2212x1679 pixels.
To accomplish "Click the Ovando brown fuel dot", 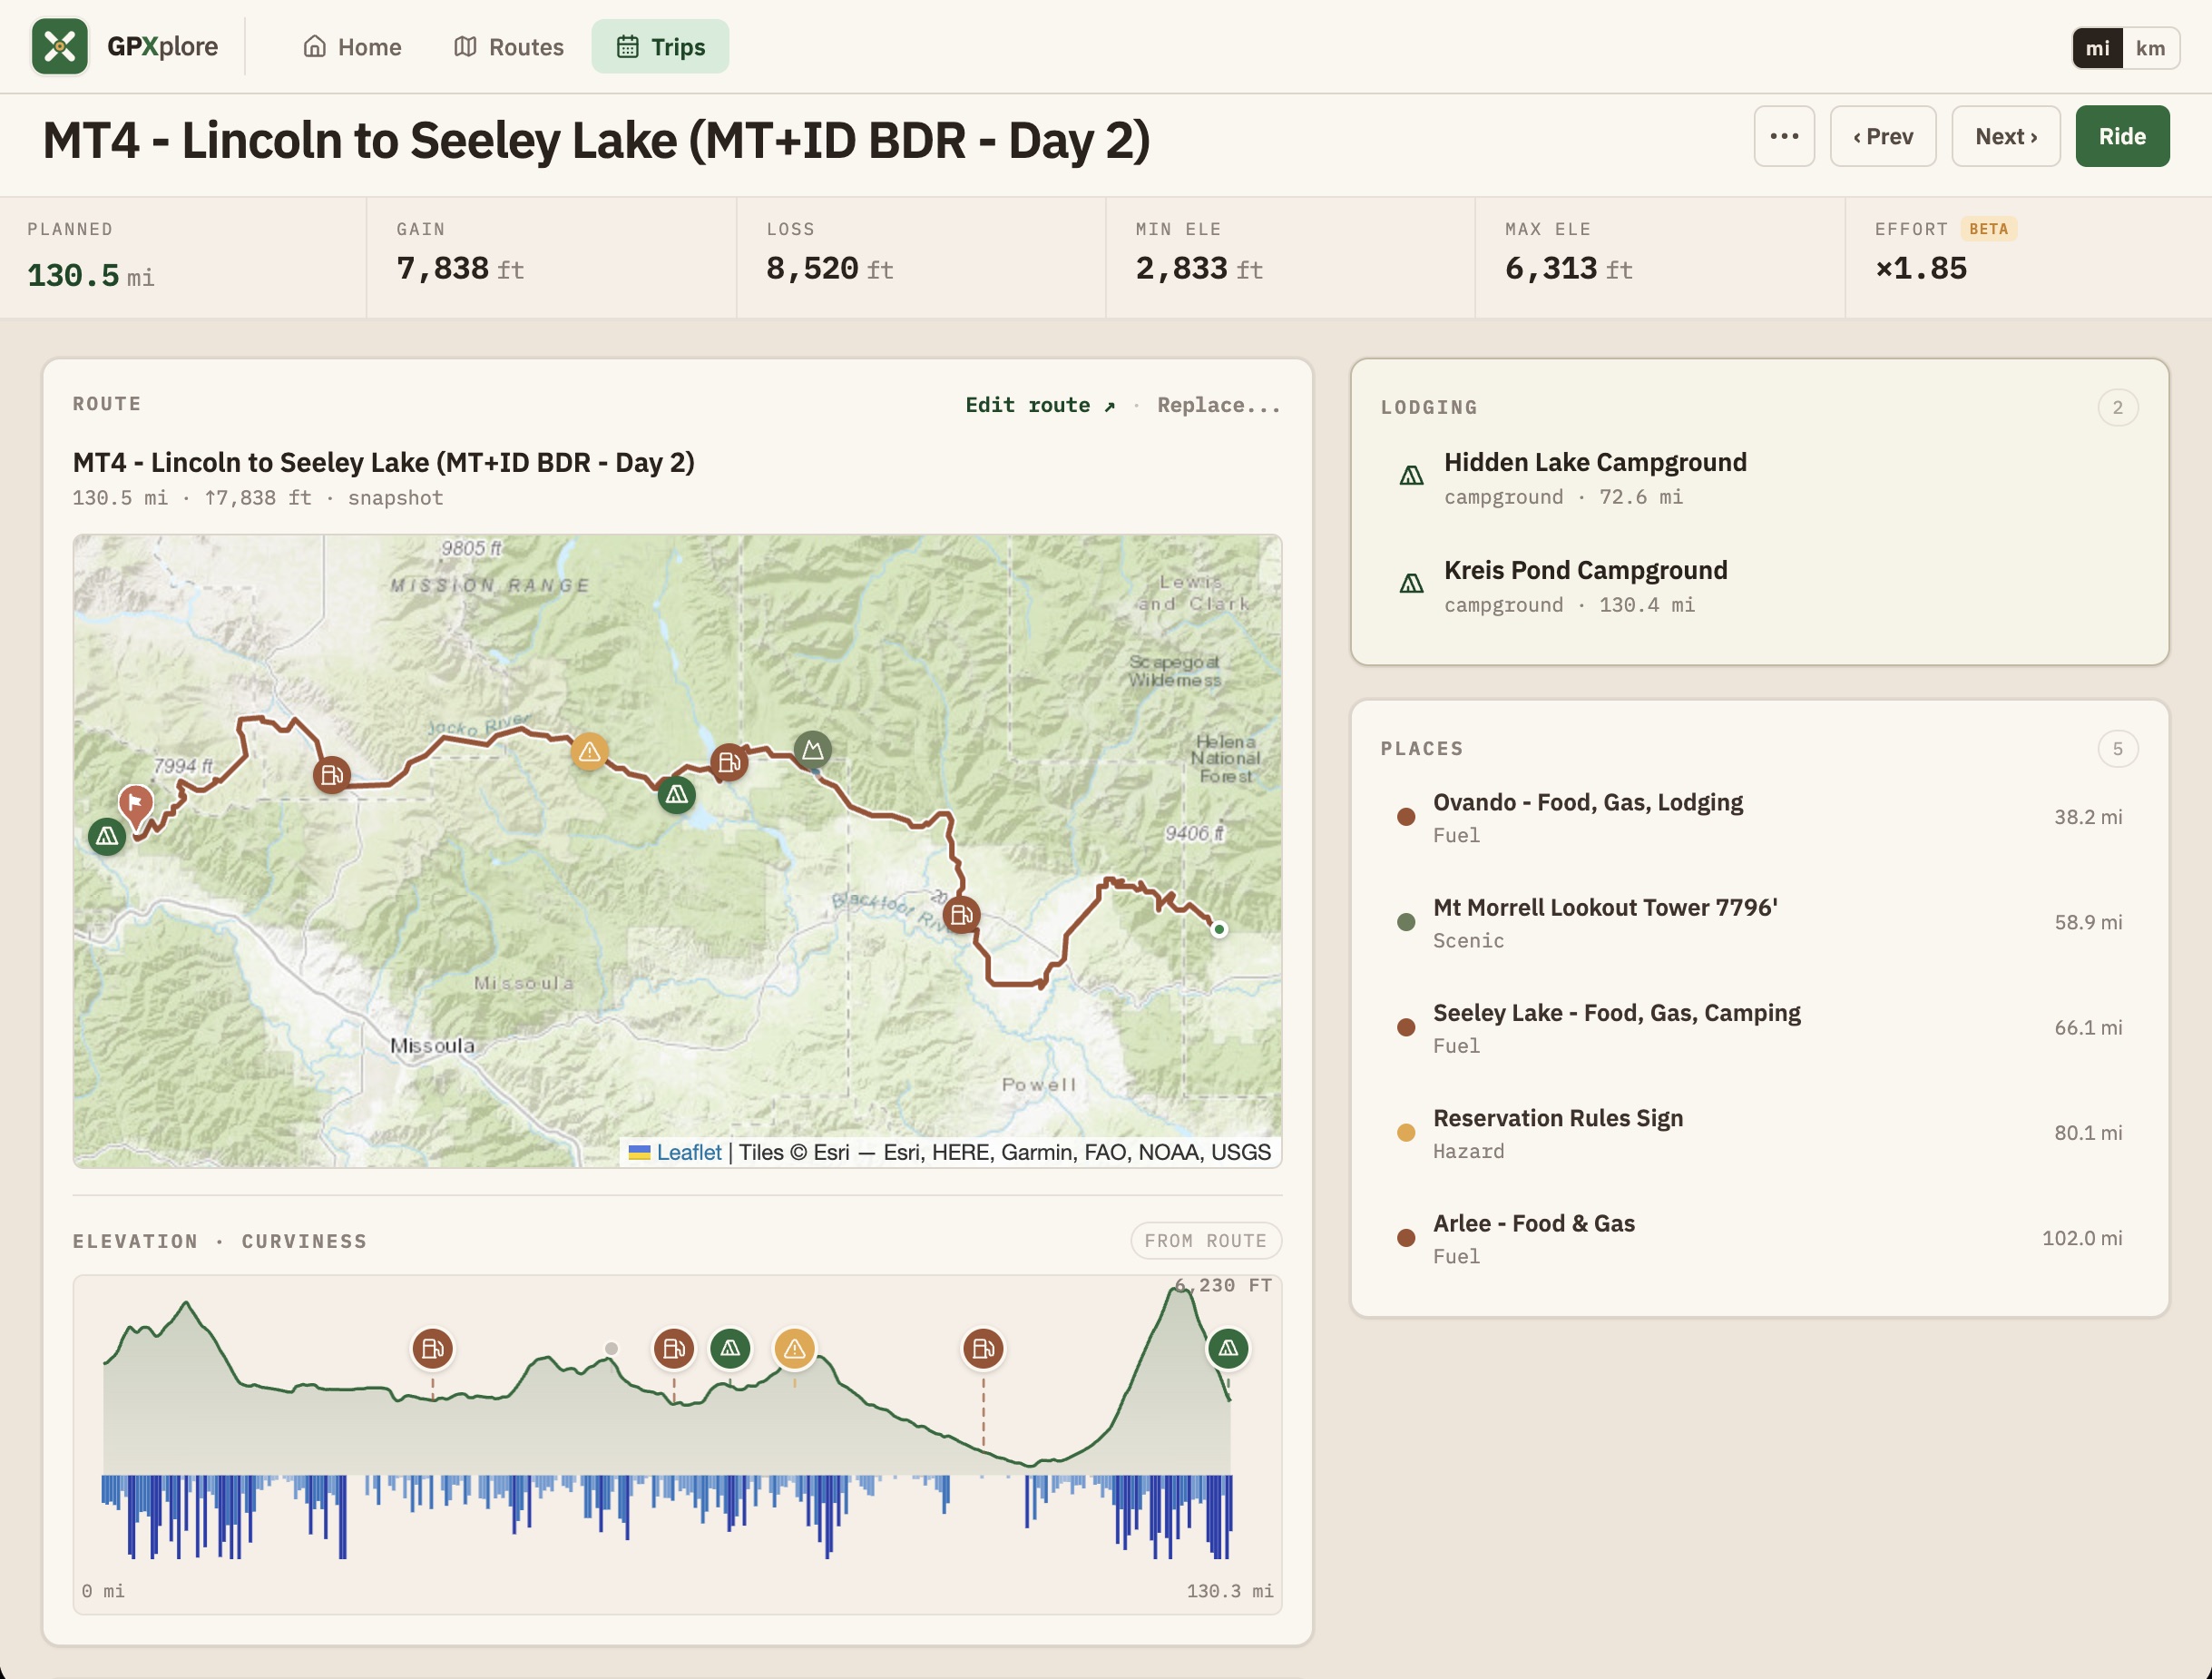I will click(1406, 817).
